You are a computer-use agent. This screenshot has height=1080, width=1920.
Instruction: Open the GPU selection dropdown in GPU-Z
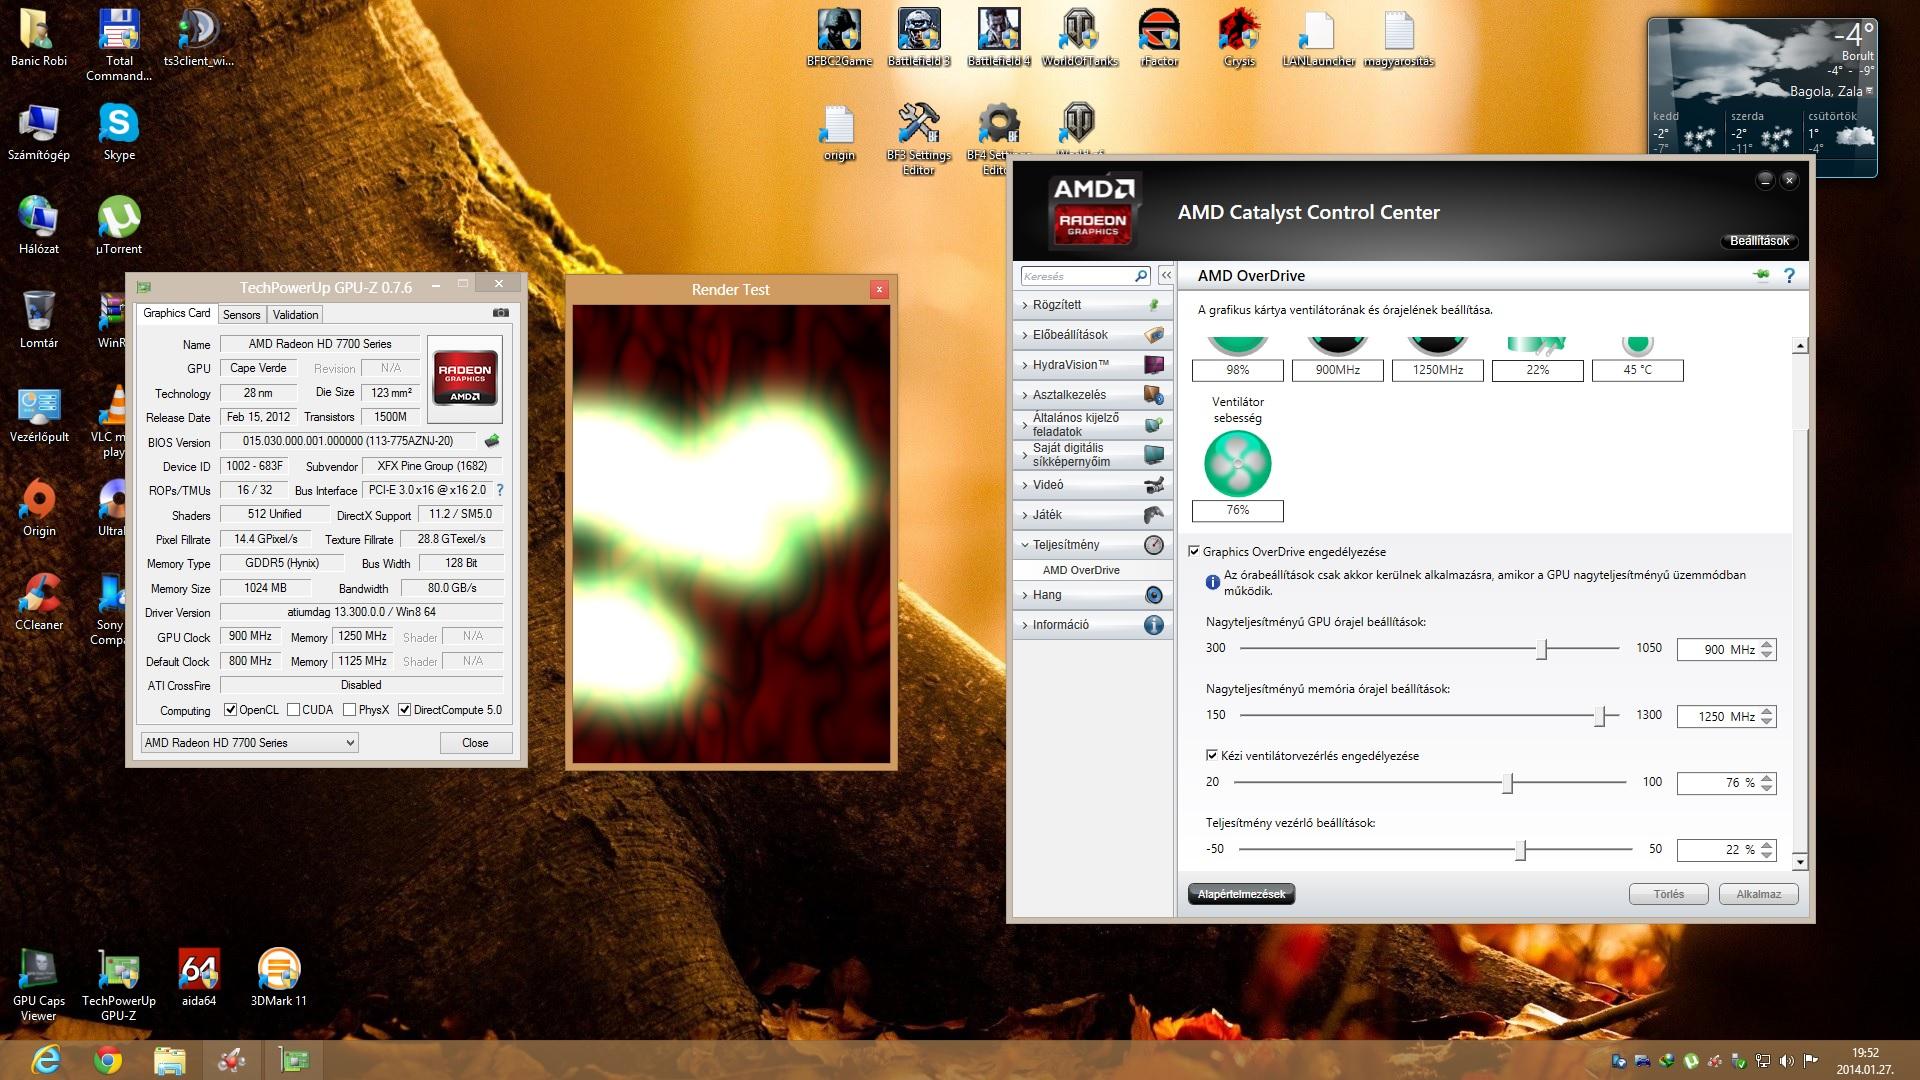[250, 743]
